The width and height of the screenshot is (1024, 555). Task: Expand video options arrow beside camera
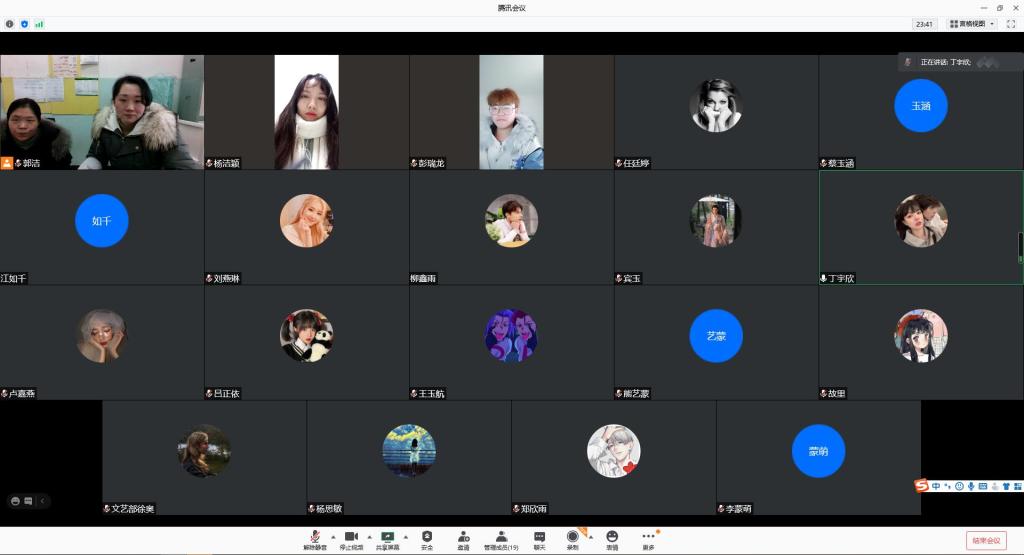point(369,537)
